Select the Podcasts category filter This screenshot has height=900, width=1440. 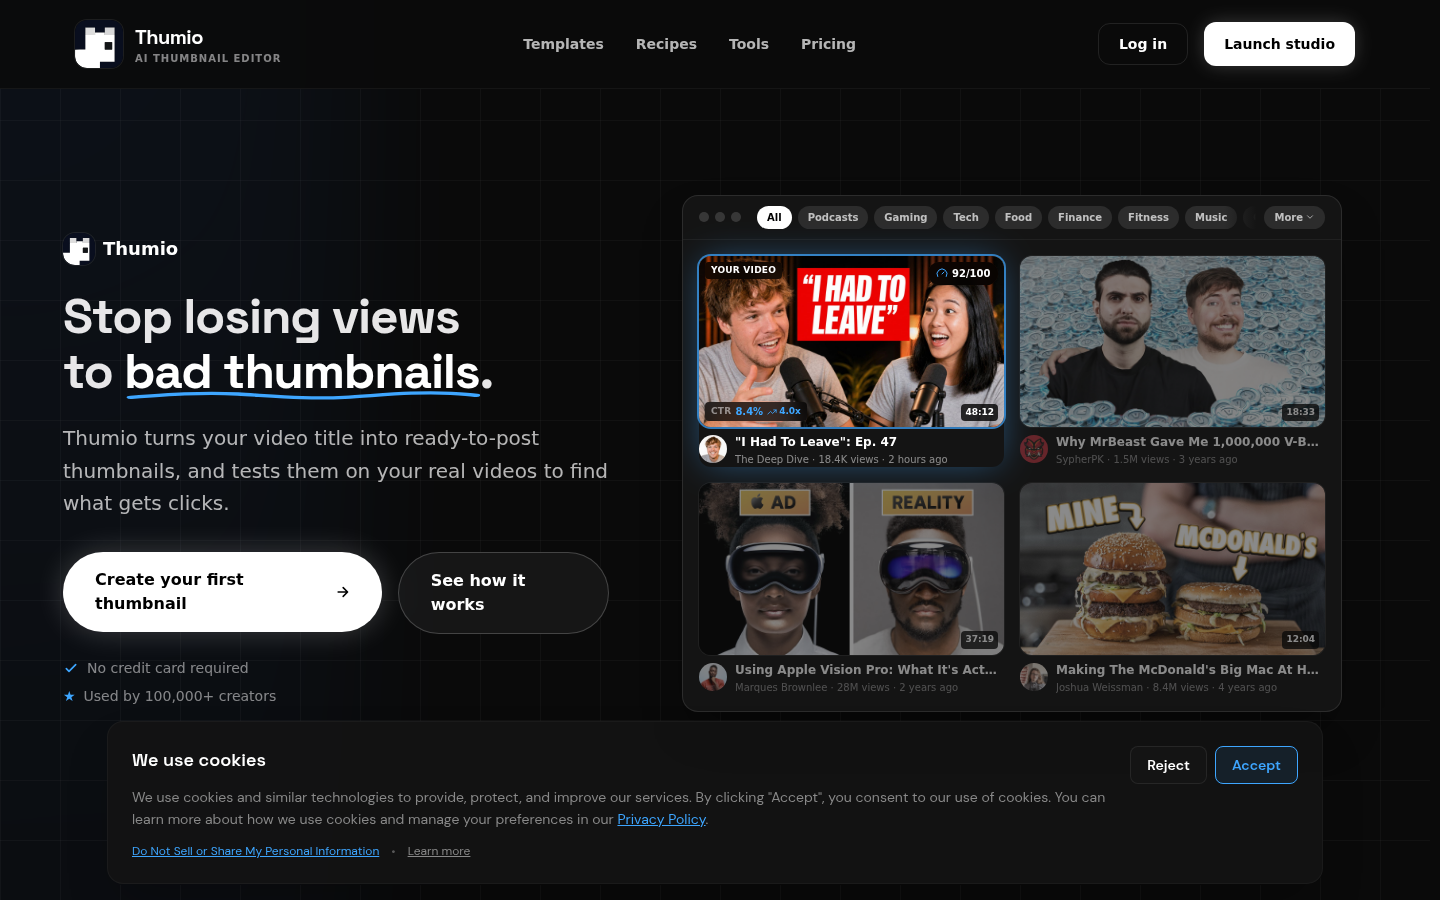tap(833, 217)
